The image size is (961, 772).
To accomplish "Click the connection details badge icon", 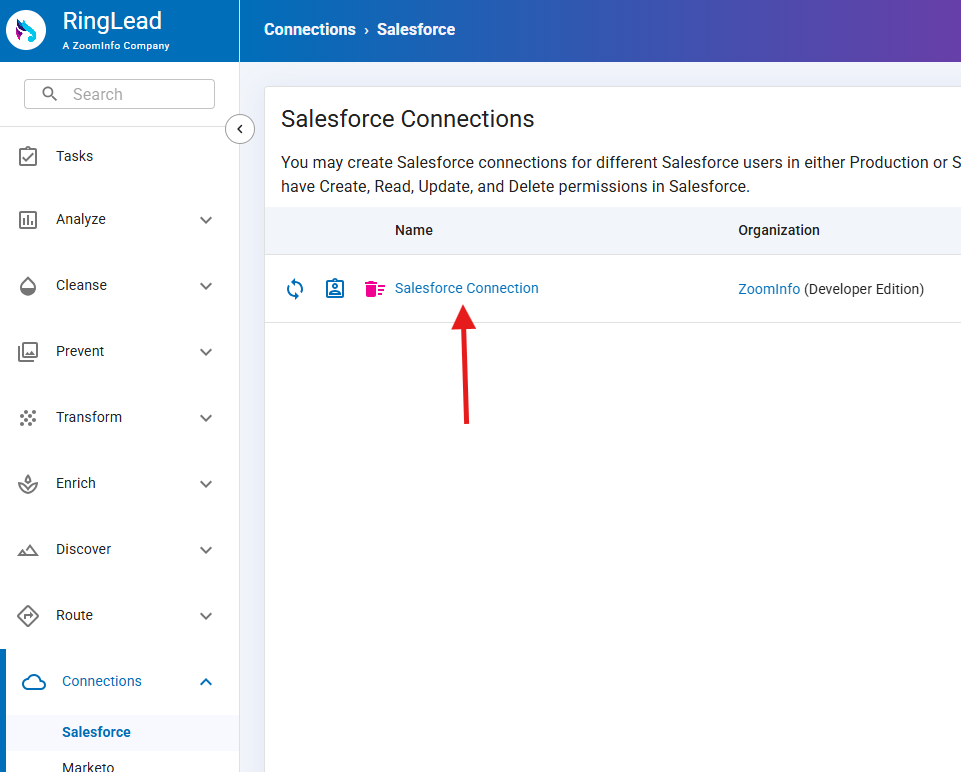I will (335, 289).
